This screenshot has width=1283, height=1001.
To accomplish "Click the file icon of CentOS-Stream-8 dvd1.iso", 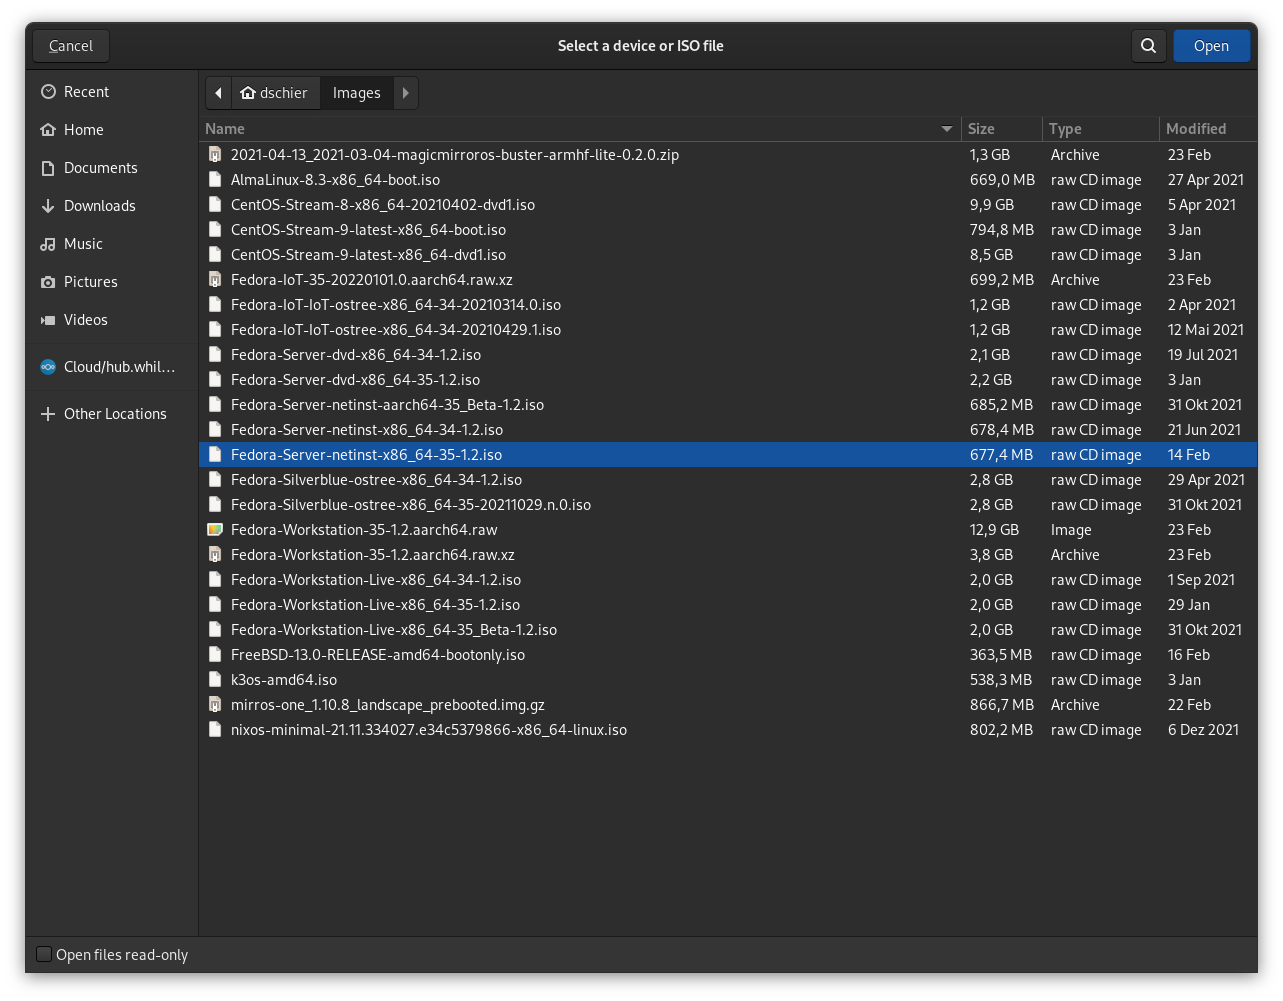I will click(x=214, y=205).
